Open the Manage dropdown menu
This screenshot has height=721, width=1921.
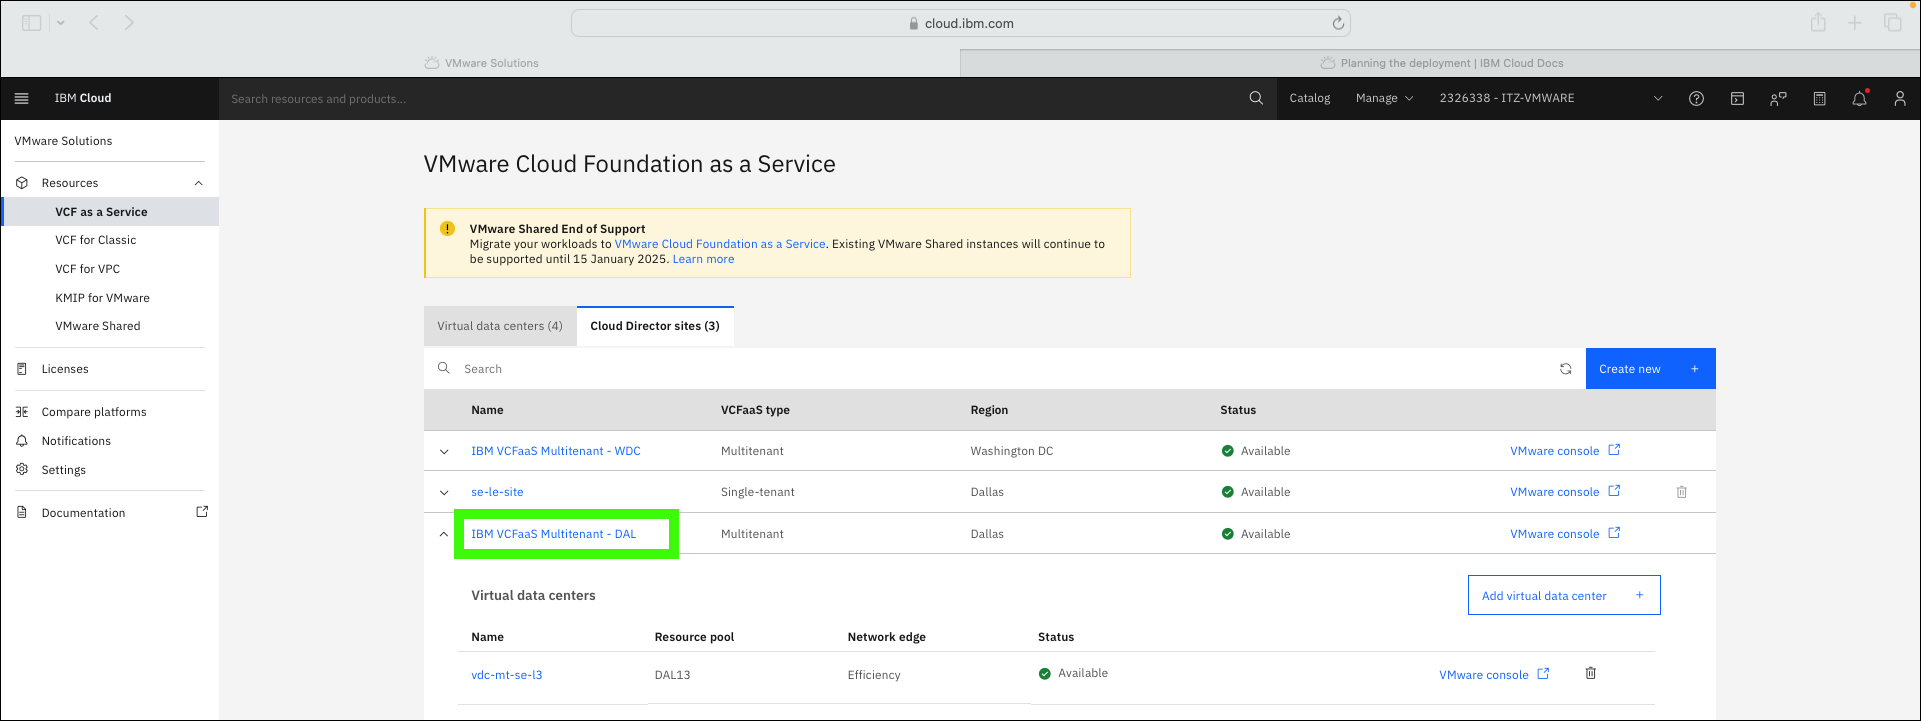1384,98
